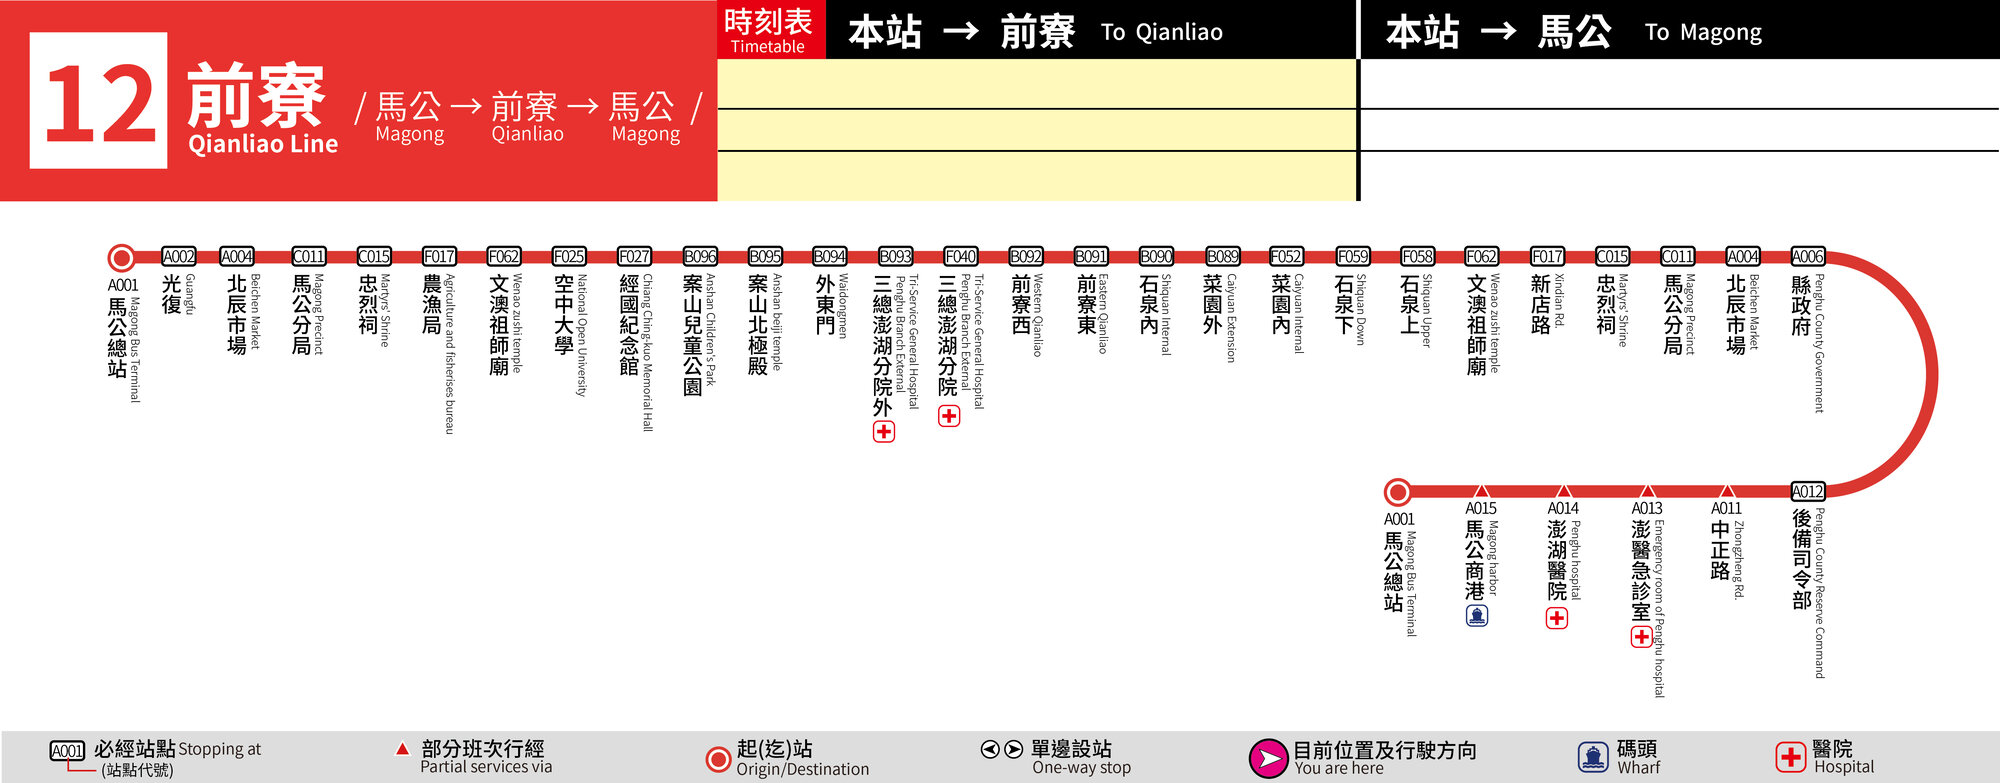Image resolution: width=2000 pixels, height=783 pixels.
Task: Click the red triangle in the Partial services legend
Action: (402, 748)
